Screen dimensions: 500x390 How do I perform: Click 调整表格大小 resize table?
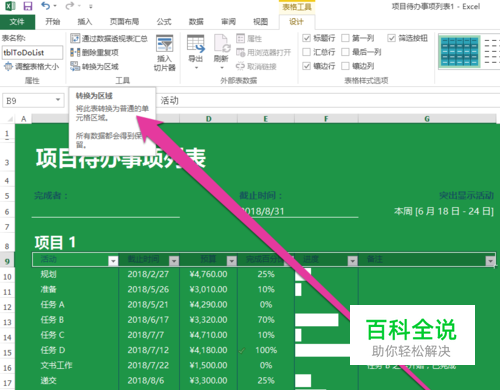point(31,66)
